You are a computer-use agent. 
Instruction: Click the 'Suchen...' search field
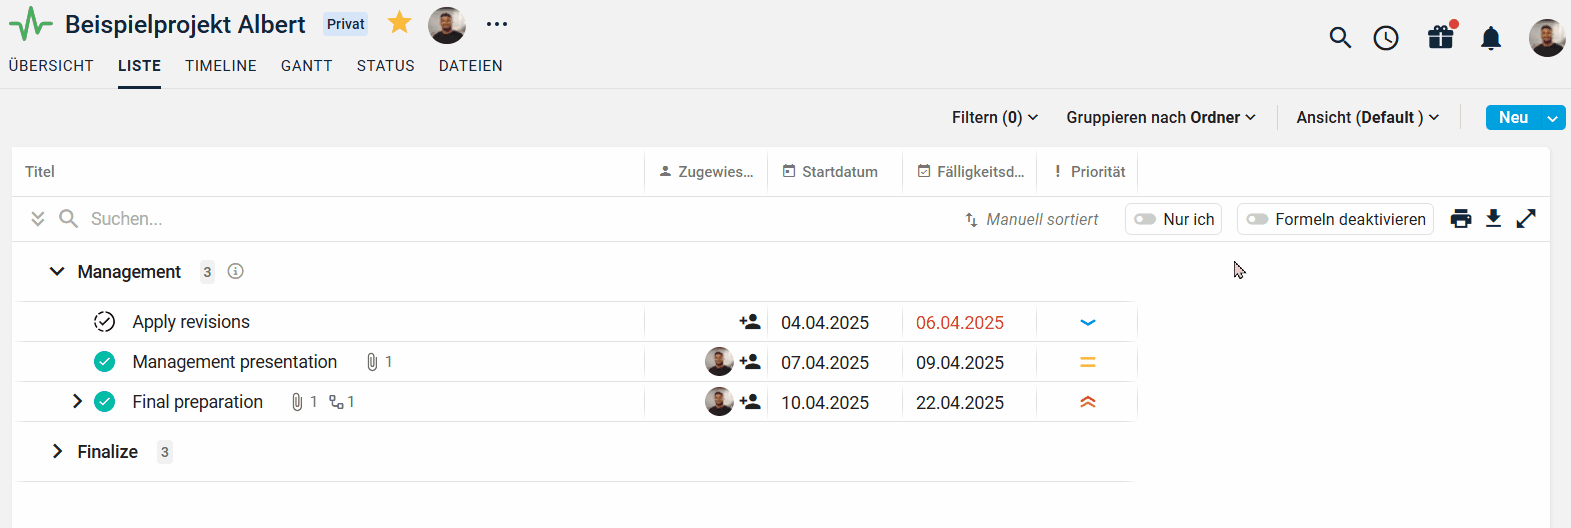(x=300, y=219)
